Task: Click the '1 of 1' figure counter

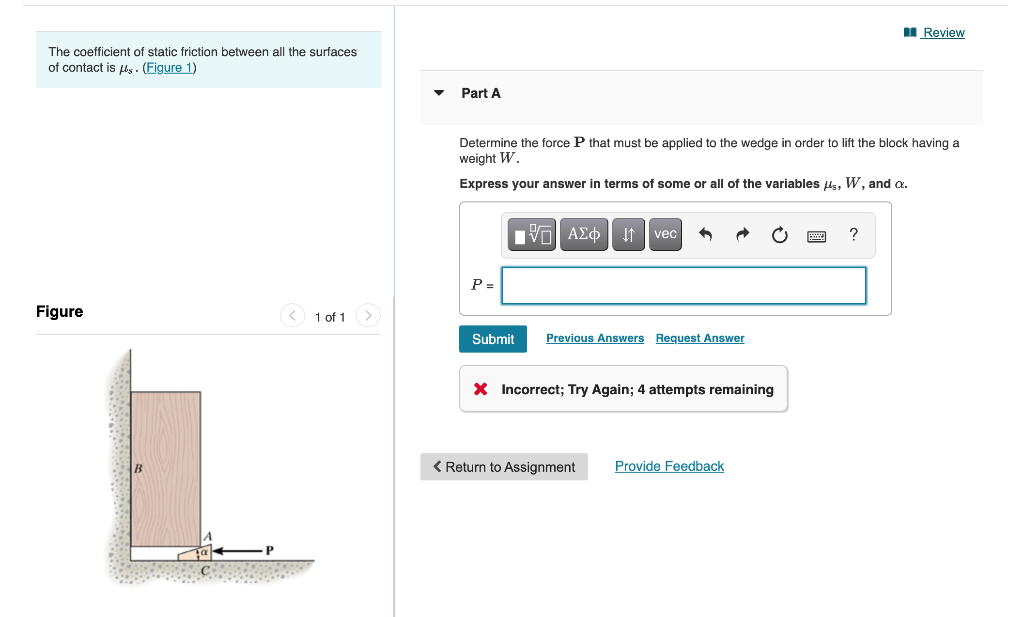Action: click(x=330, y=317)
